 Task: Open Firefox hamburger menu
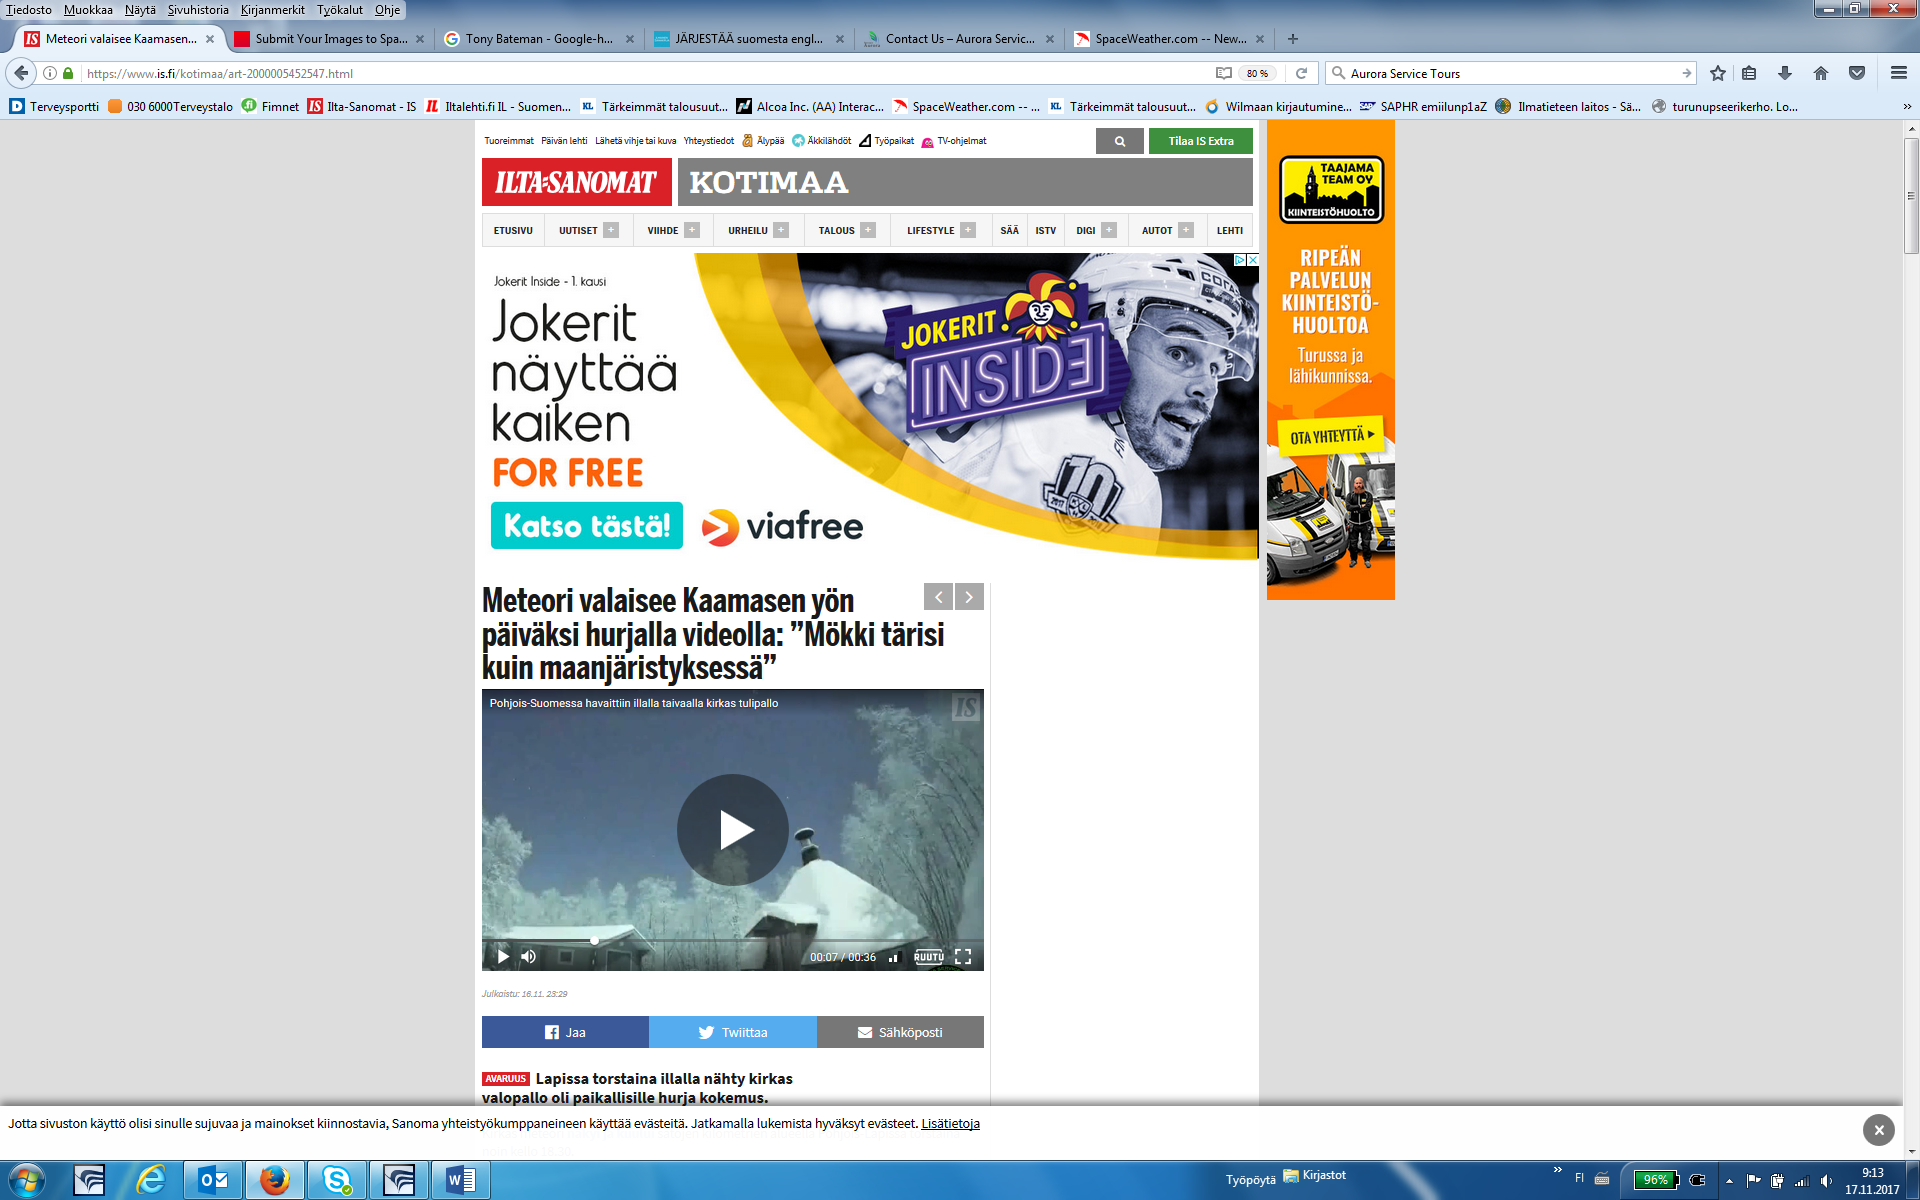pos(1898,73)
